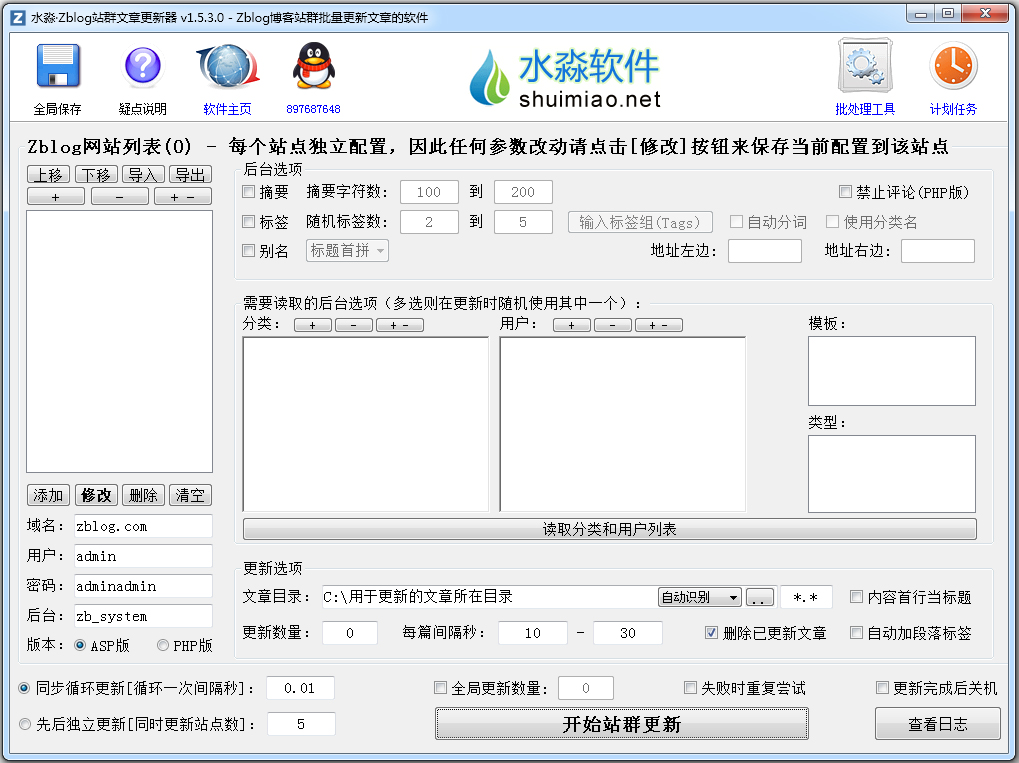The image size is (1019, 763).
Task: Click the 分类 + − button
Action: (x=400, y=325)
